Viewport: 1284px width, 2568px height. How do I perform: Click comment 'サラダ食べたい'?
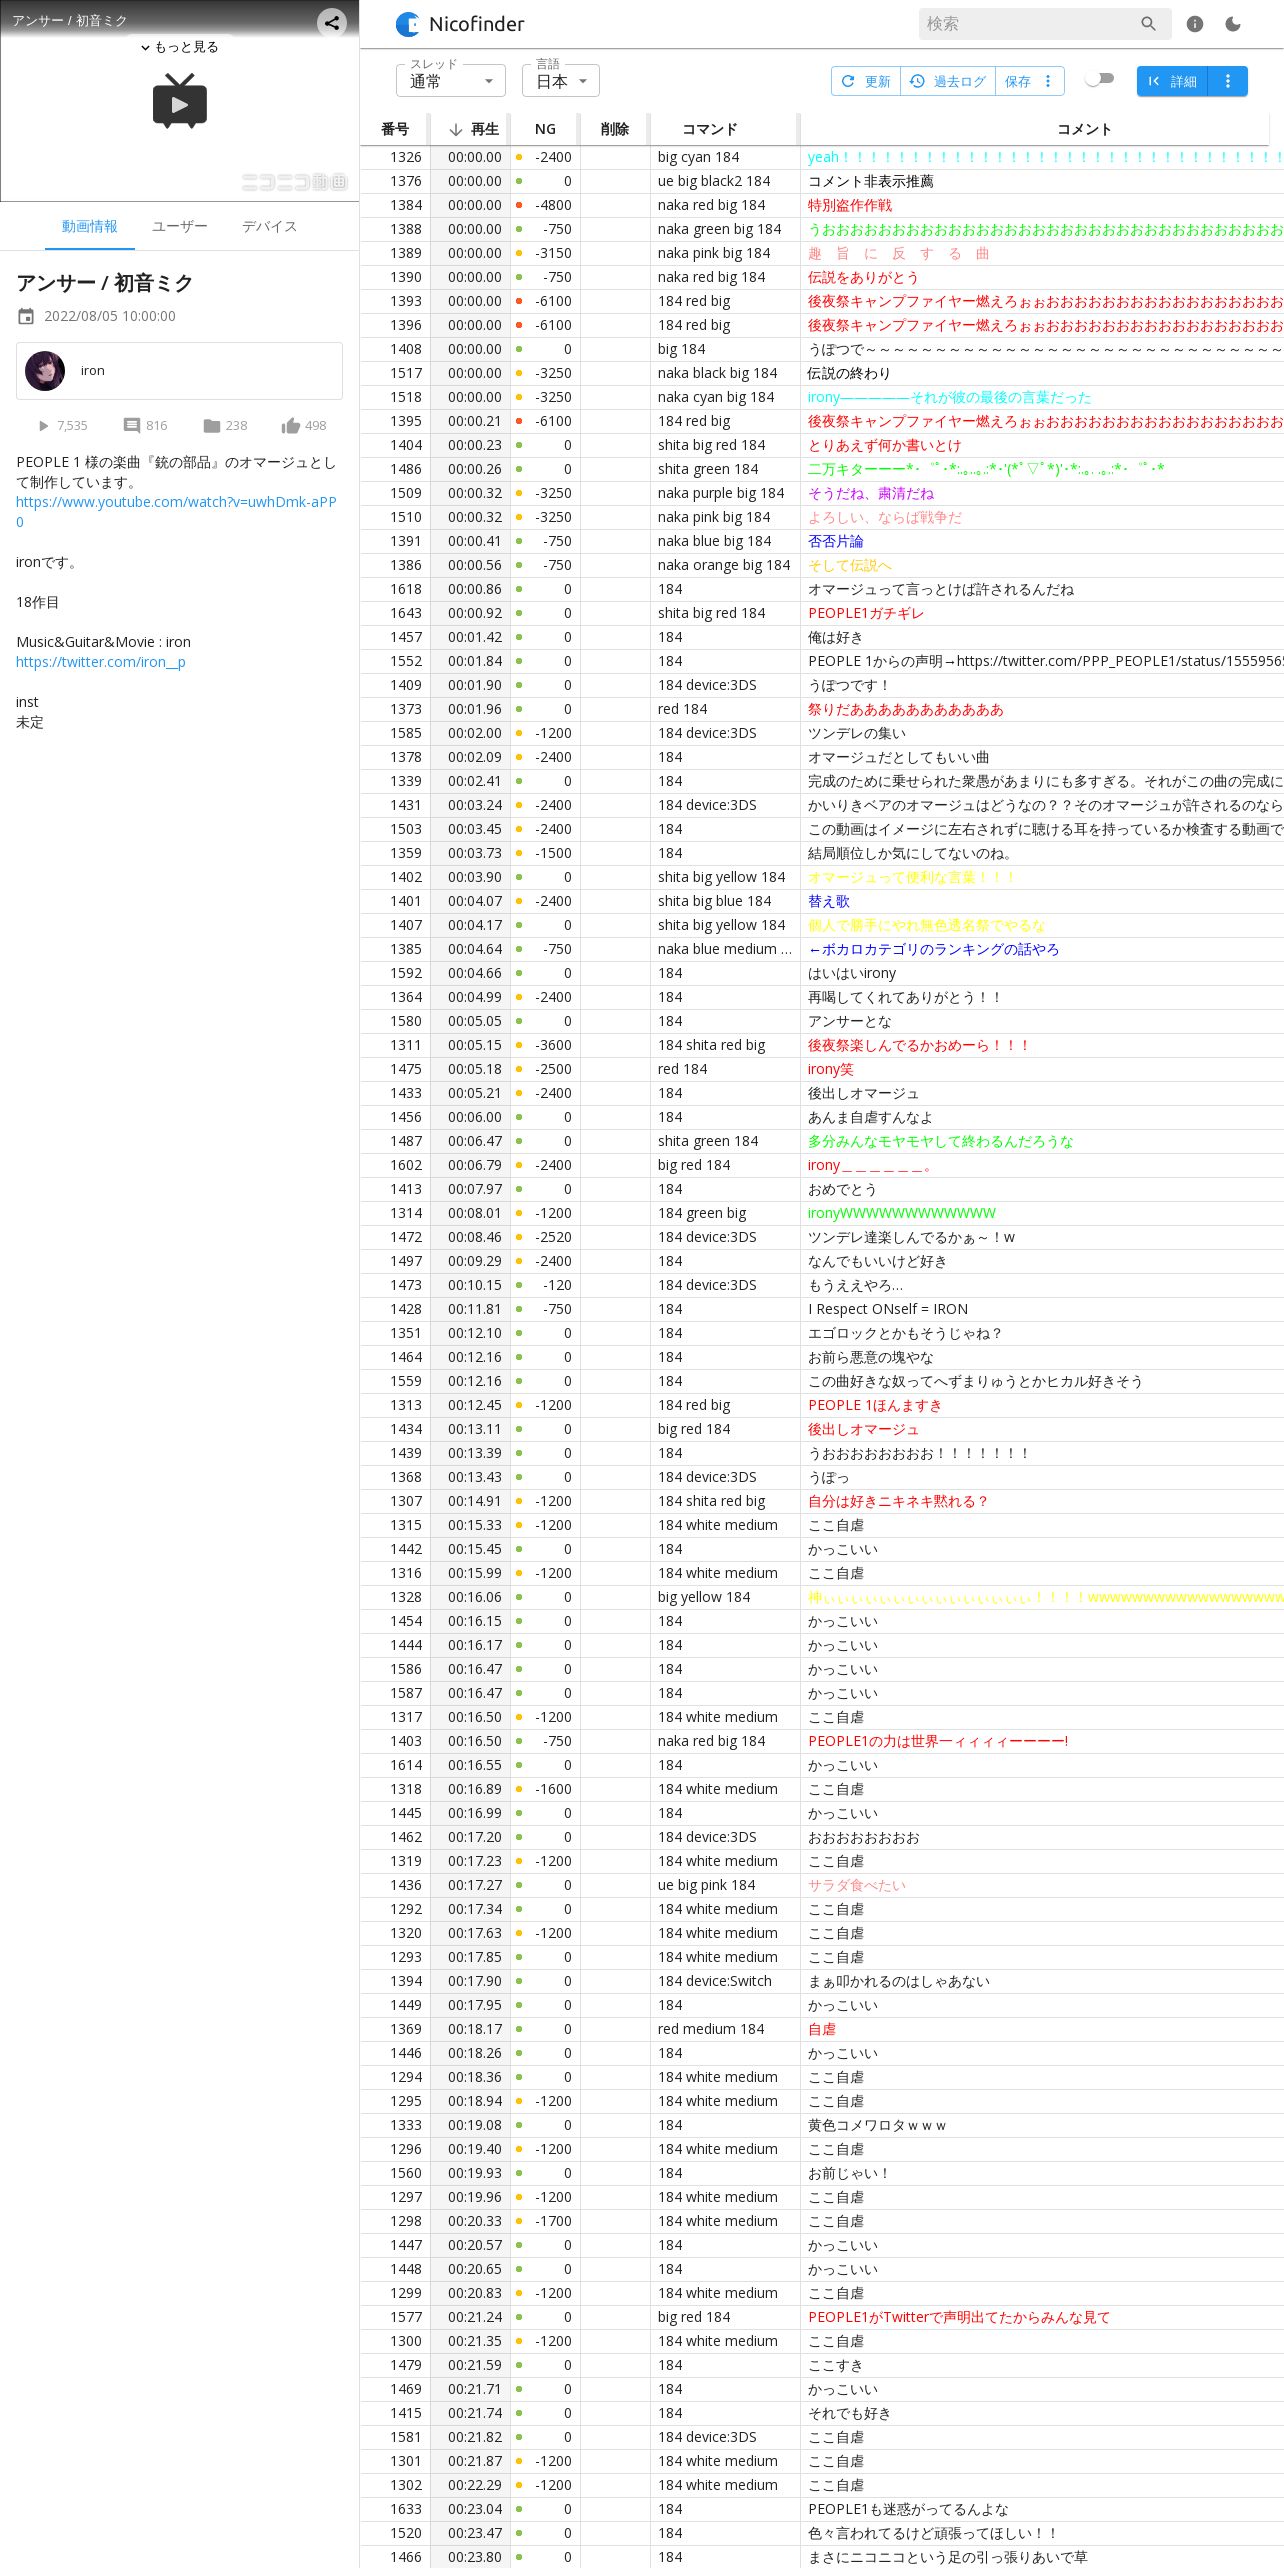pos(857,1885)
